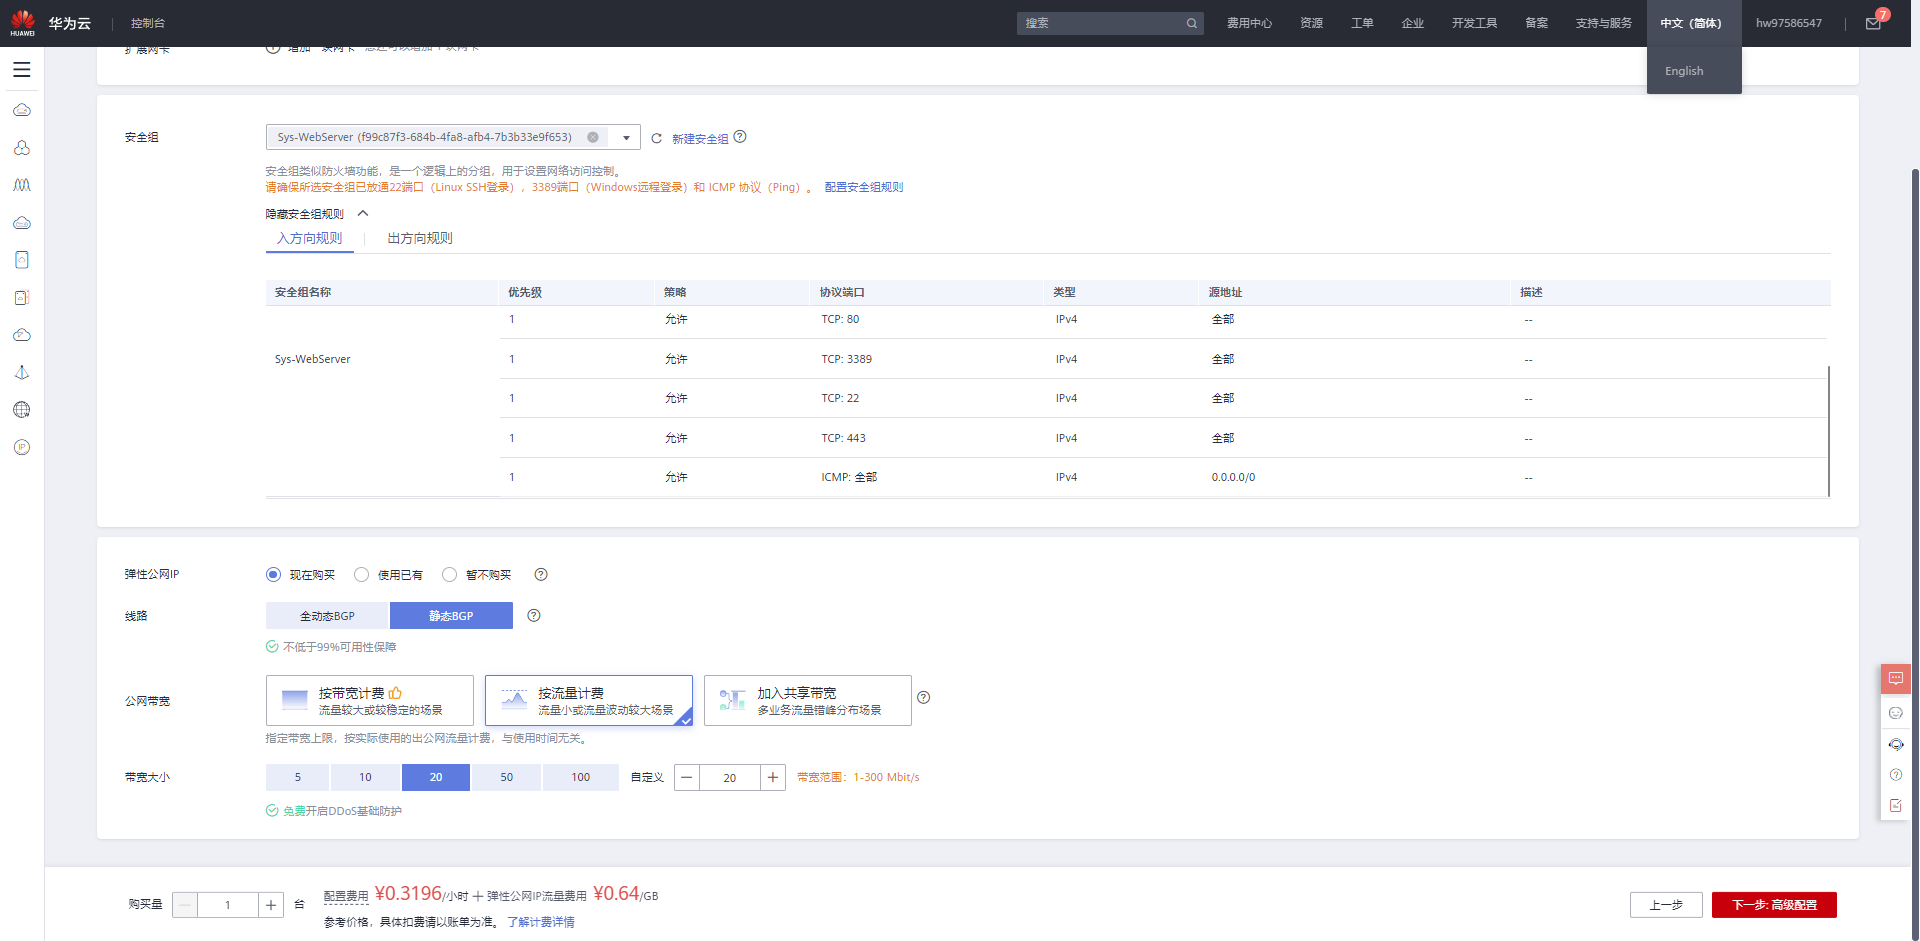The image size is (1920, 941).
Task: Select the '暂不购买' radio option
Action: [x=449, y=574]
